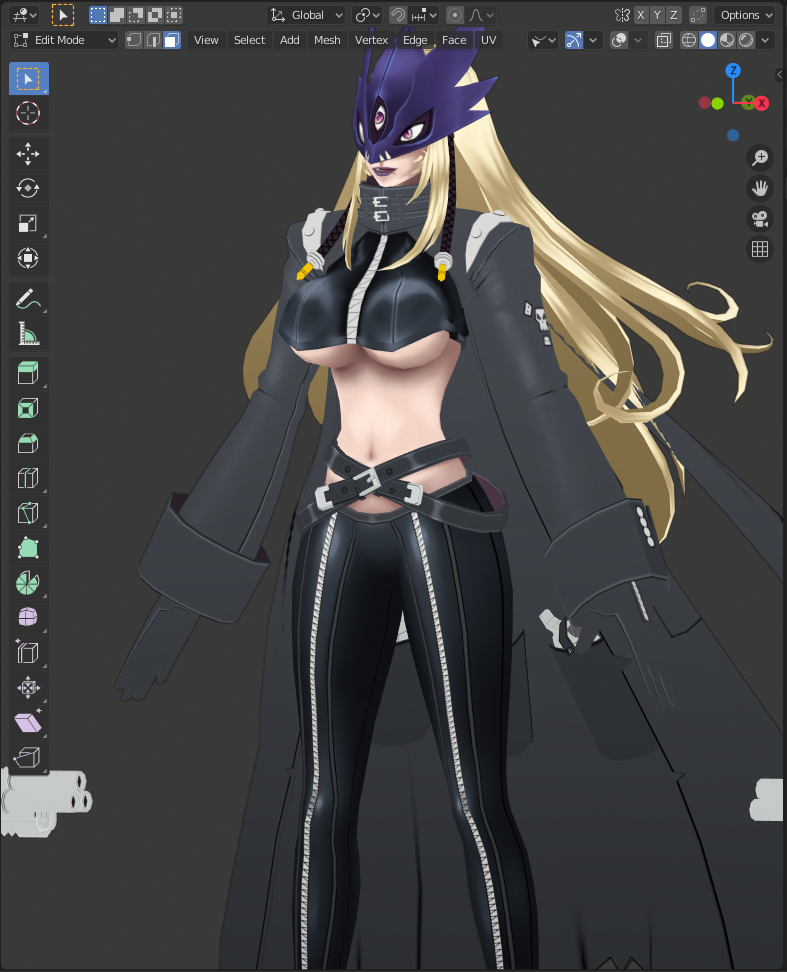Click the pan hand viewport gizmo
The width and height of the screenshot is (787, 972).
click(x=760, y=188)
